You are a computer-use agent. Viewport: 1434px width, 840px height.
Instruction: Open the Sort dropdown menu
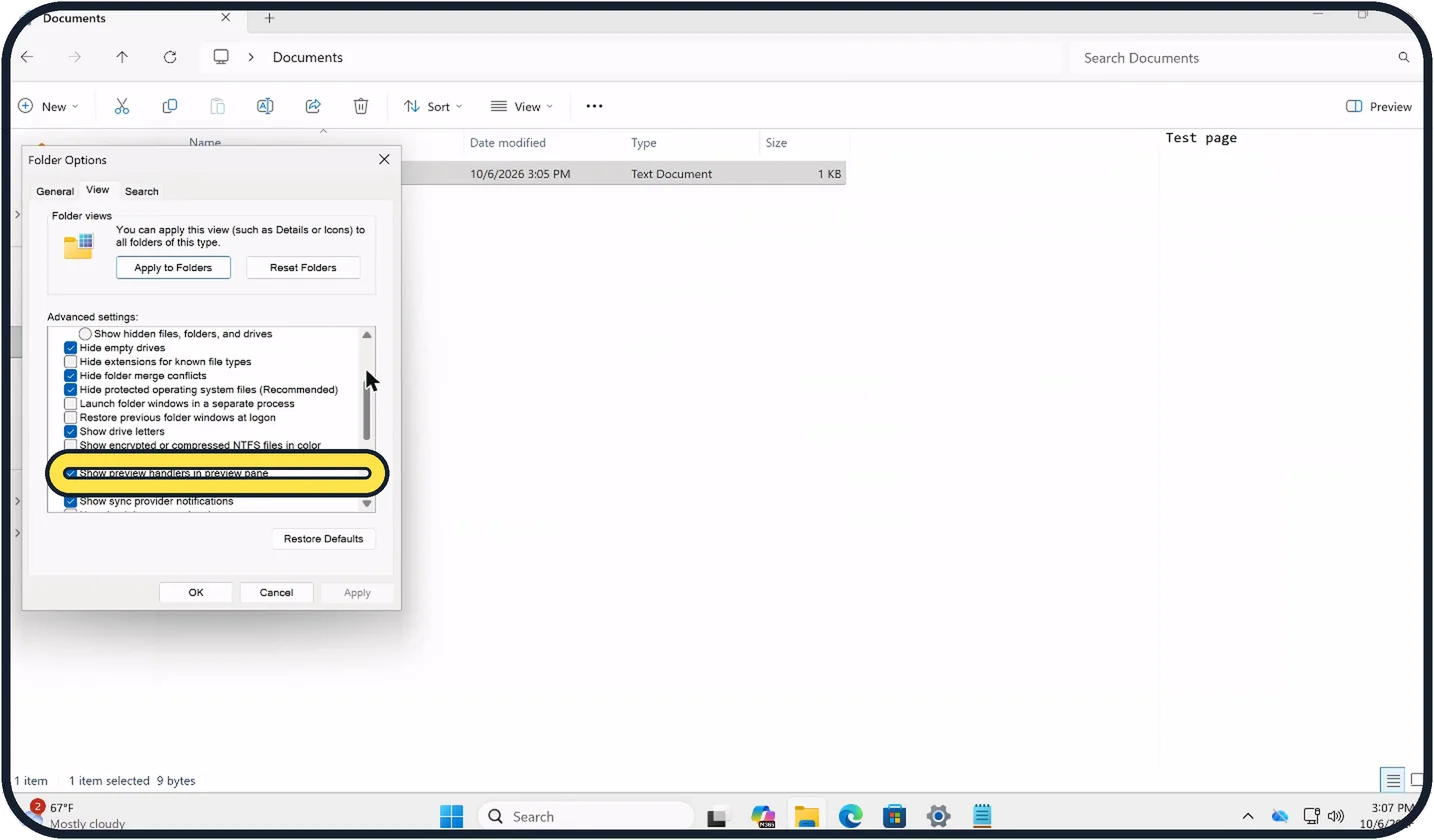point(433,107)
